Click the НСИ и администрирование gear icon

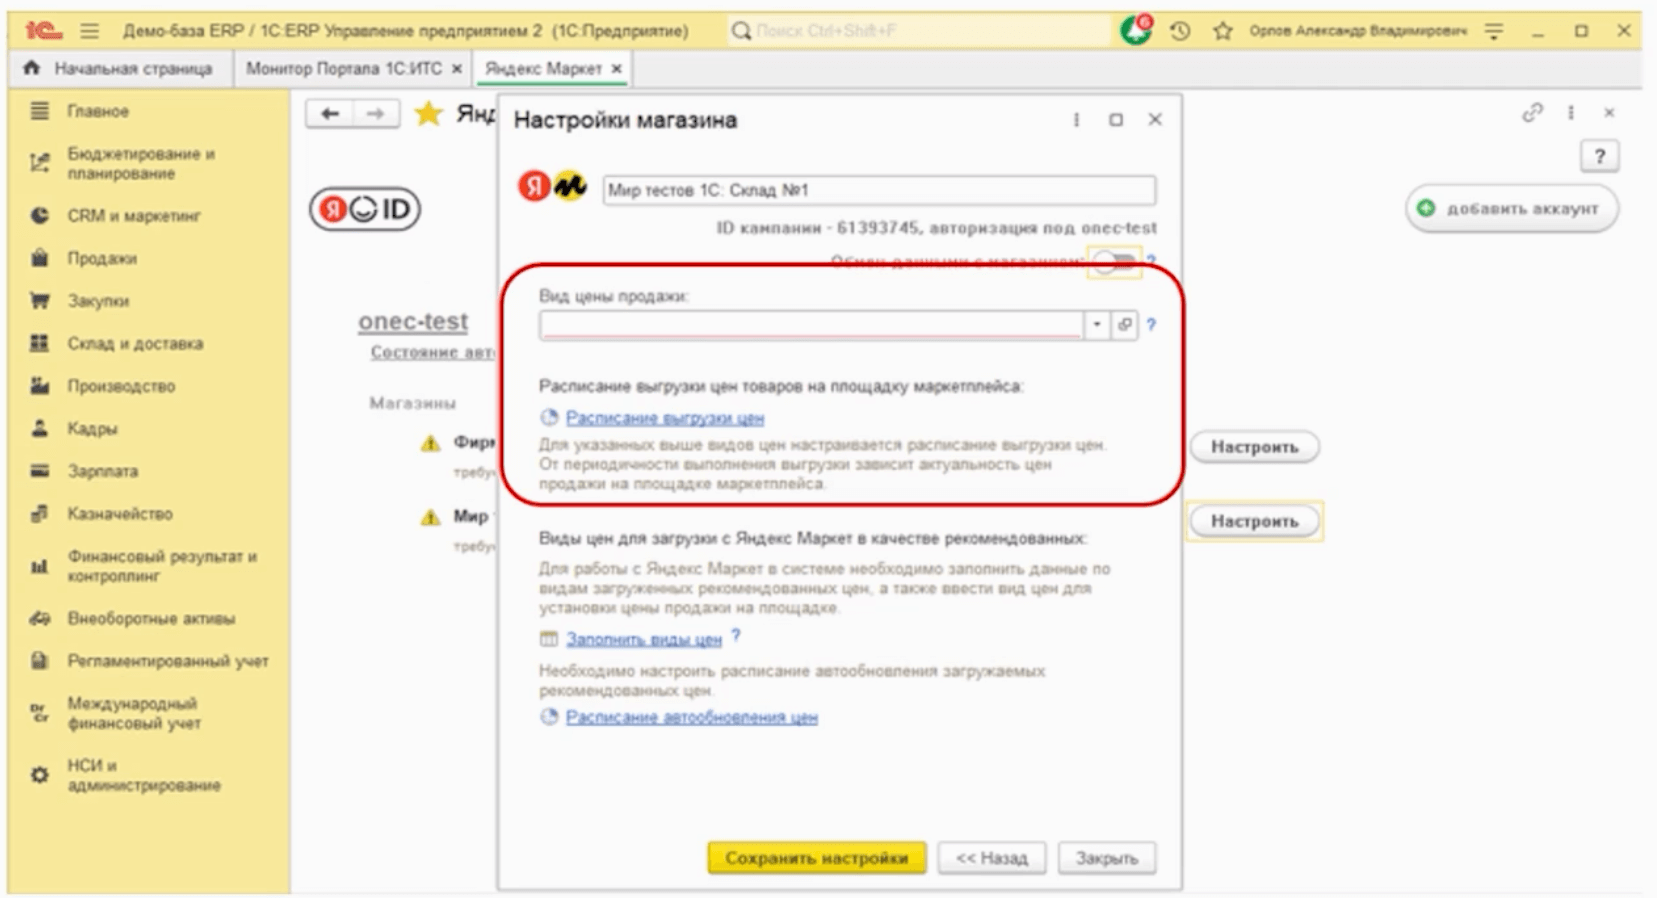click(x=39, y=775)
